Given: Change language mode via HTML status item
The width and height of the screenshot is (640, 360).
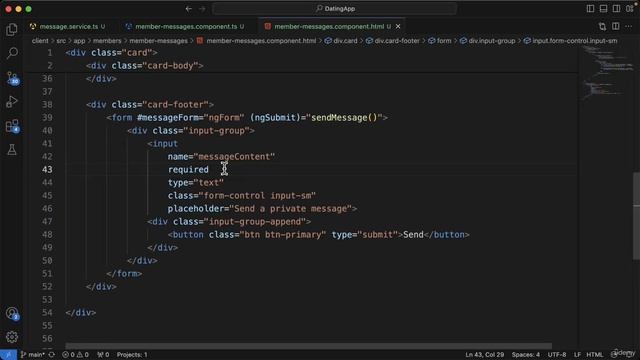Looking at the screenshot, I should pyautogui.click(x=595, y=355).
